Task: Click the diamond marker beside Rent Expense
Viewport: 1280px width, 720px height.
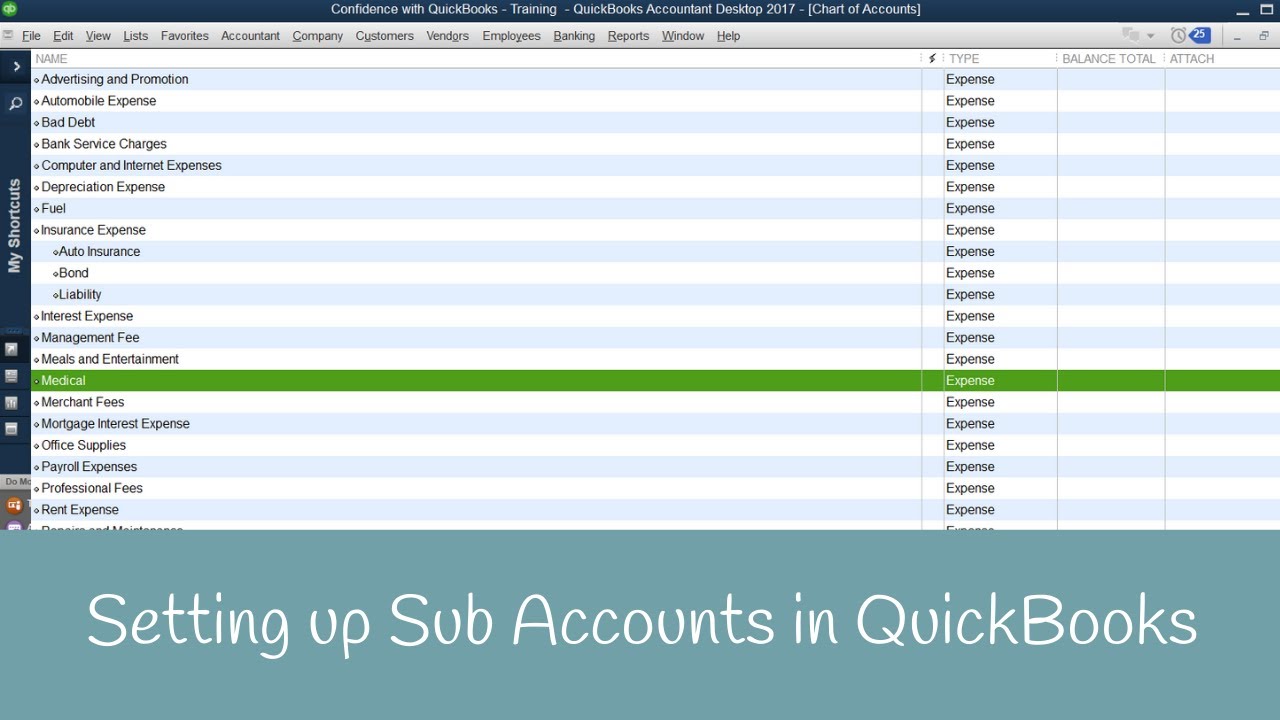Action: tap(37, 510)
